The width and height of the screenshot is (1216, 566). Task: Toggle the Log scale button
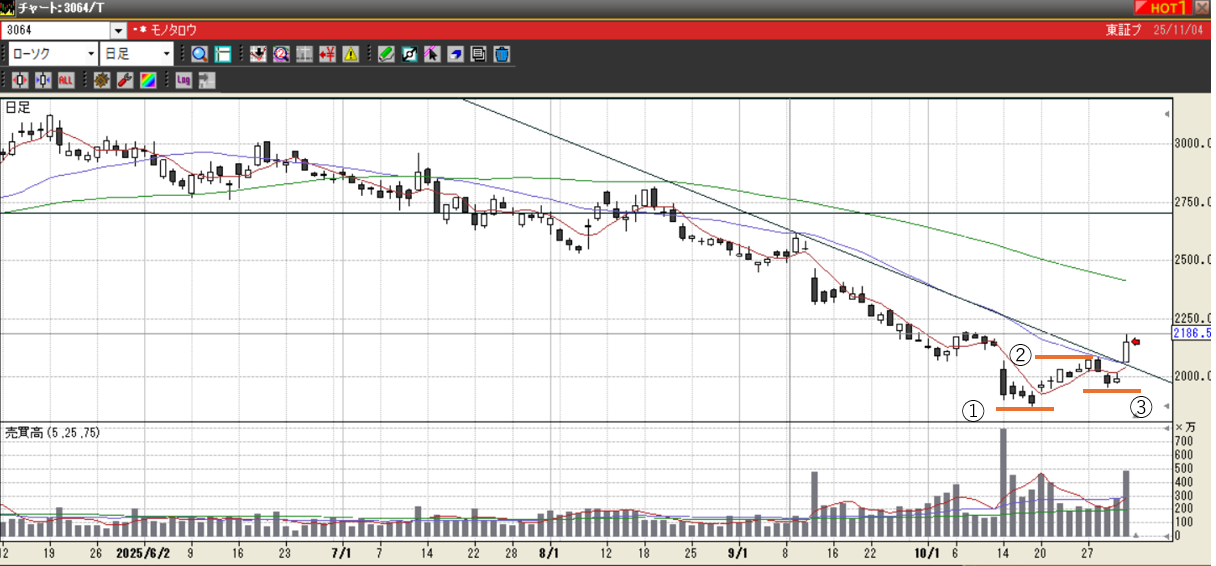click(183, 80)
